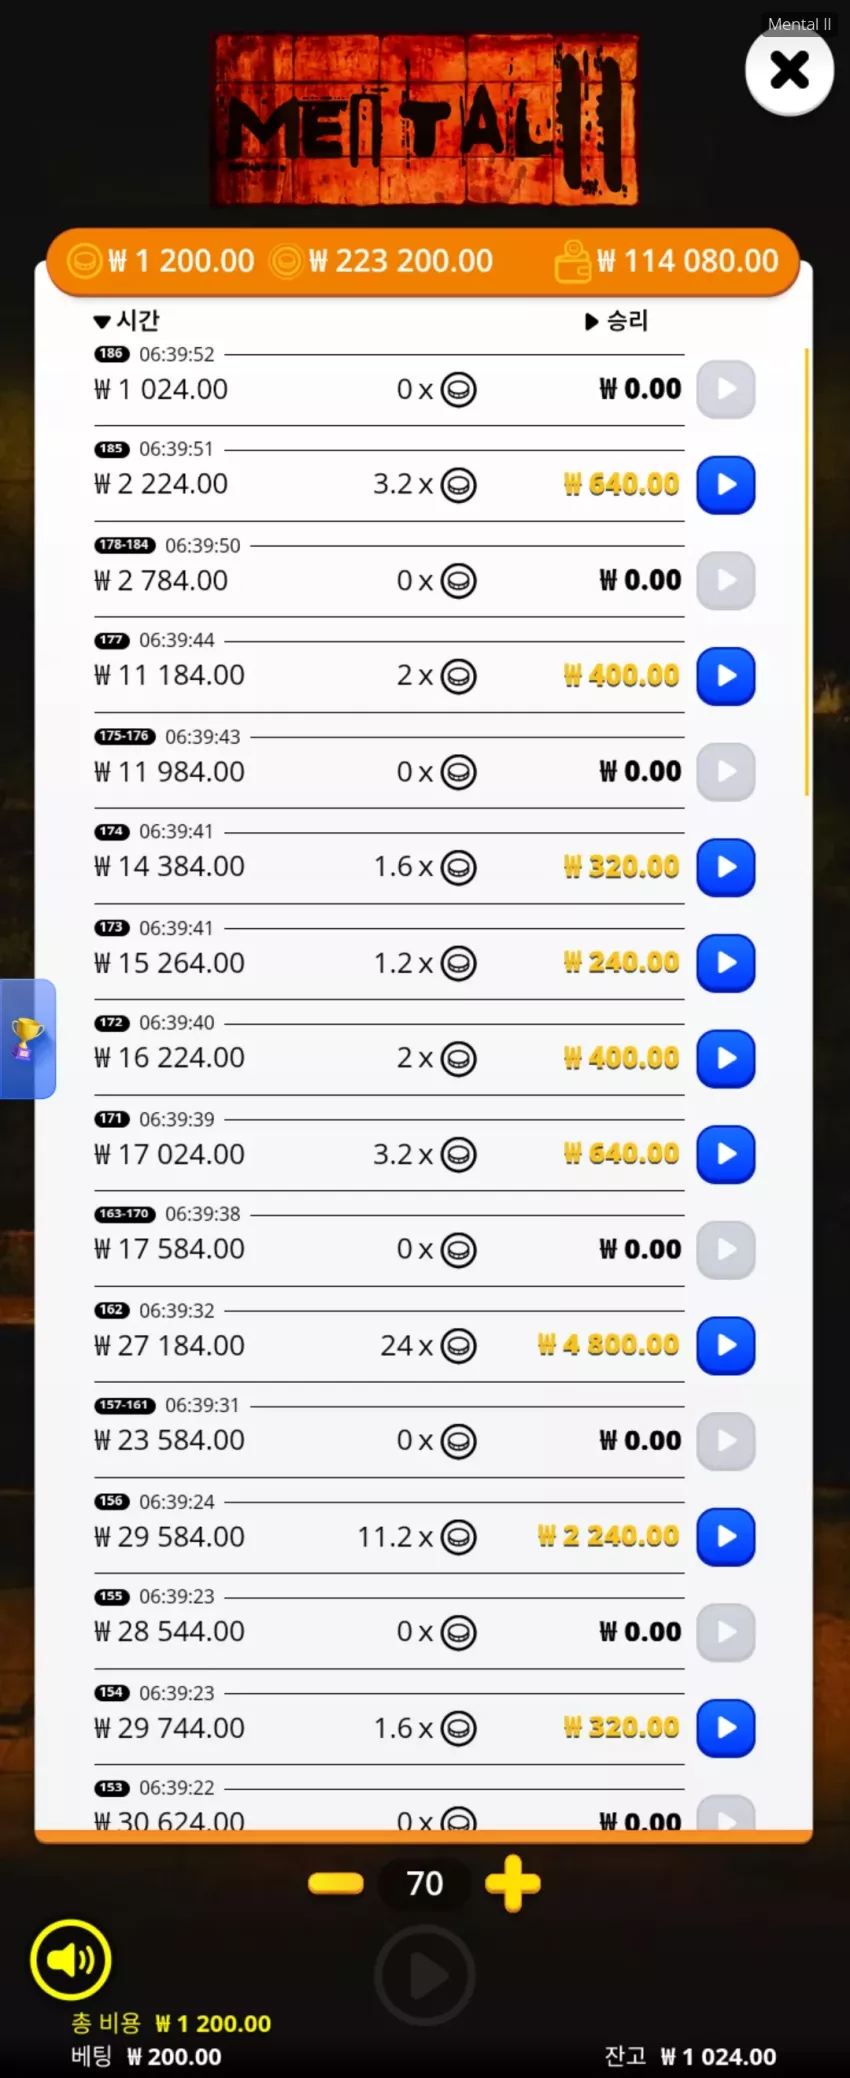Increase the value with plus button

[513, 1883]
